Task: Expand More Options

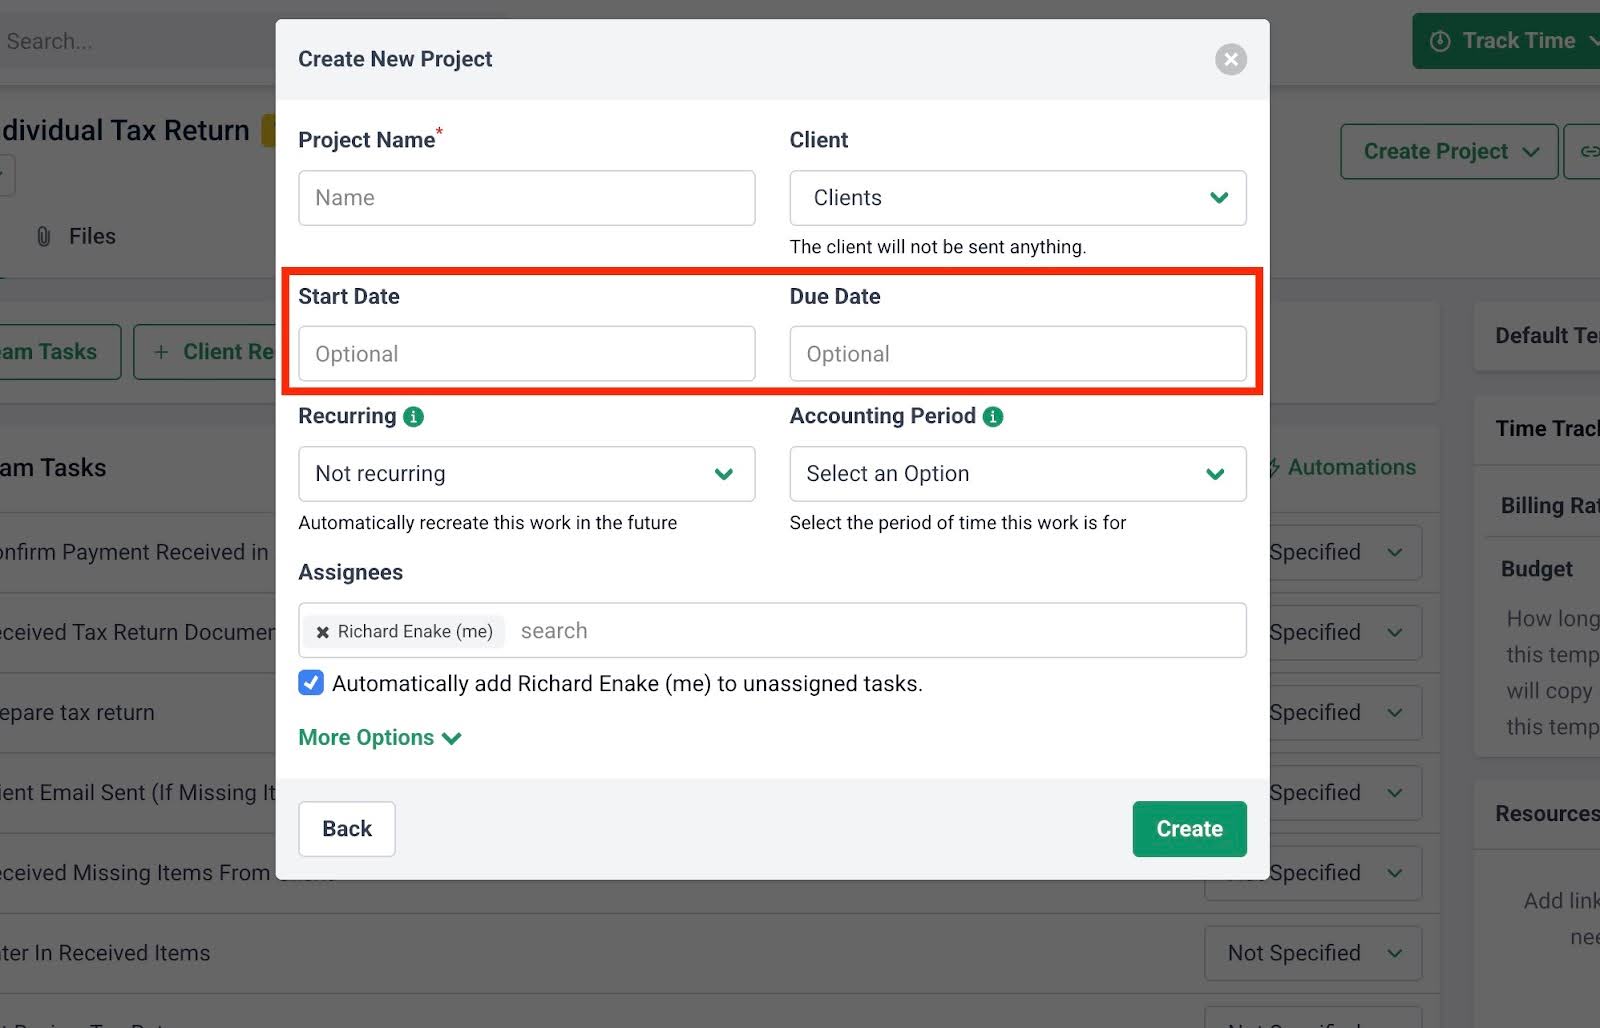Action: pos(379,737)
